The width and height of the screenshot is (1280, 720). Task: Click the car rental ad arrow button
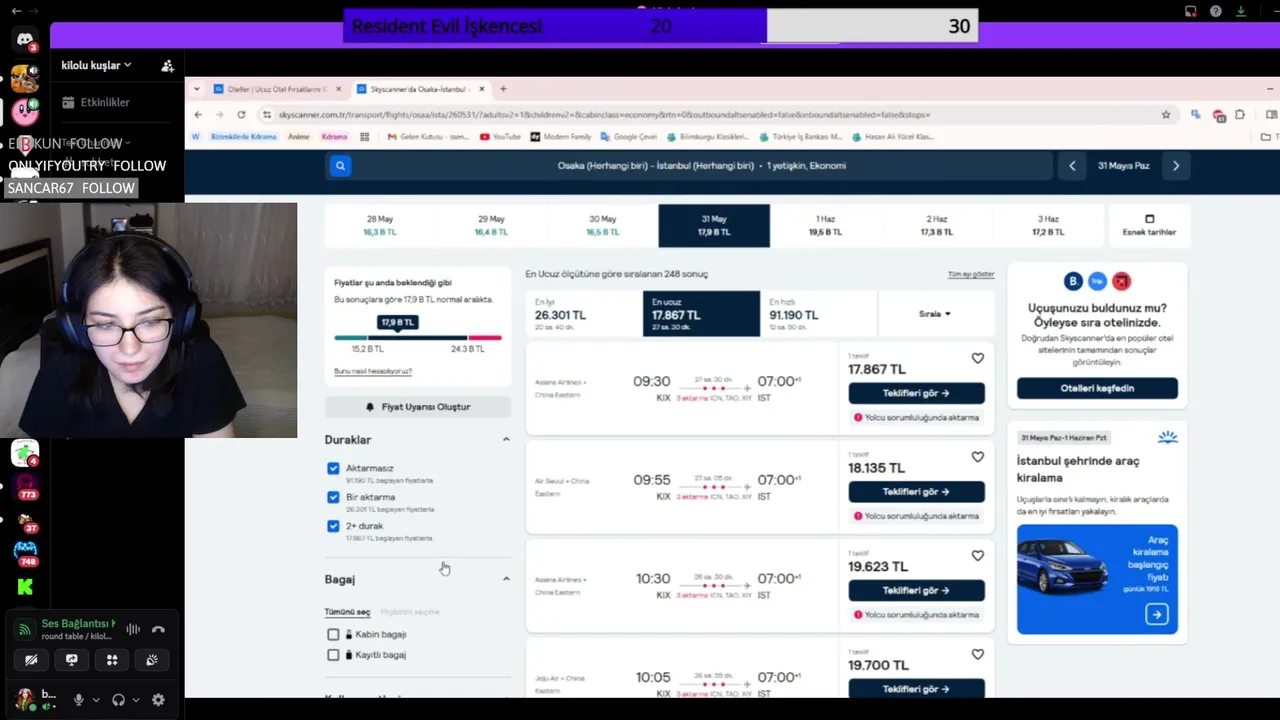1157,614
